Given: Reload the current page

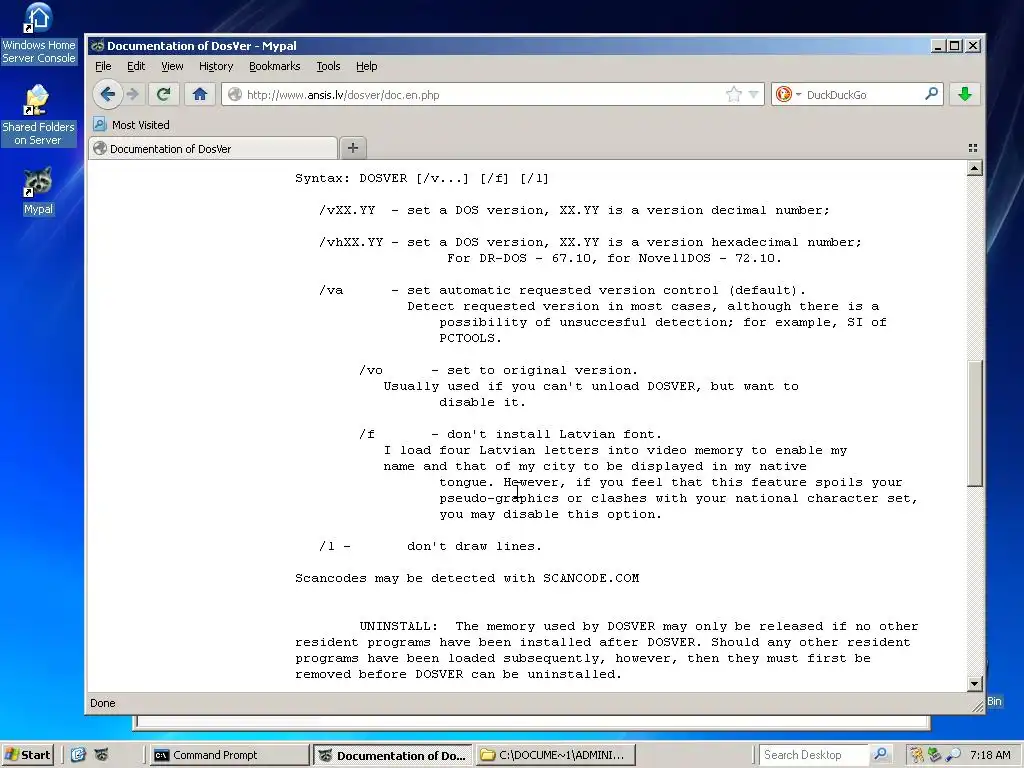Looking at the screenshot, I should click(x=163, y=95).
